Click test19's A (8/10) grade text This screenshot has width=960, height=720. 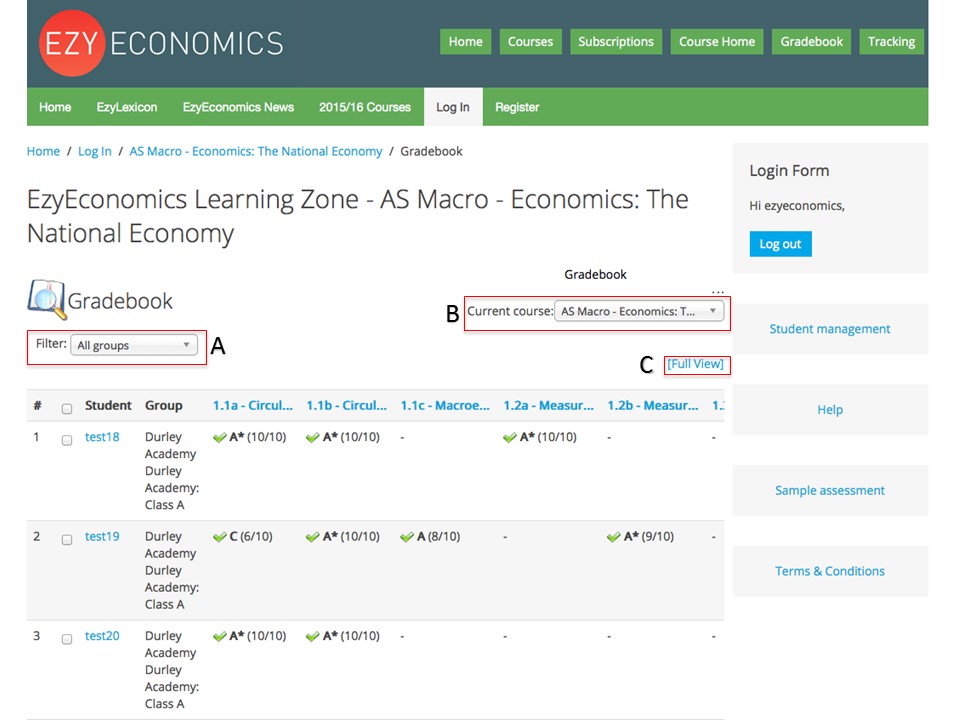(x=438, y=536)
